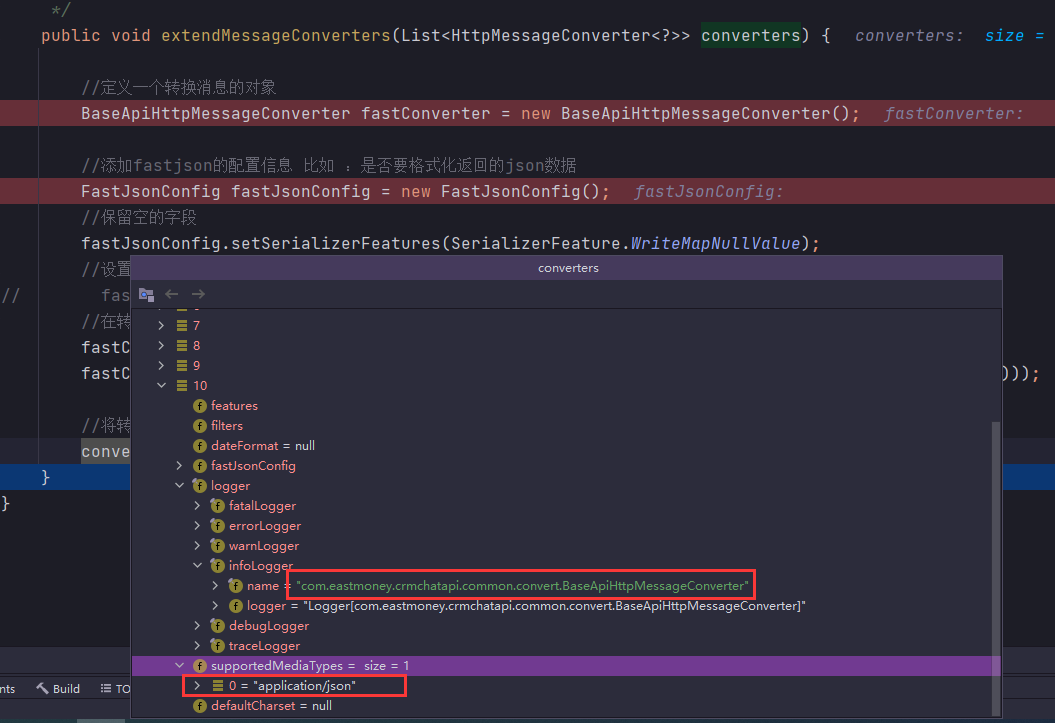Viewport: 1055px width, 723px height.
Task: Click the back arrow in the converters popup
Action: tap(170, 294)
